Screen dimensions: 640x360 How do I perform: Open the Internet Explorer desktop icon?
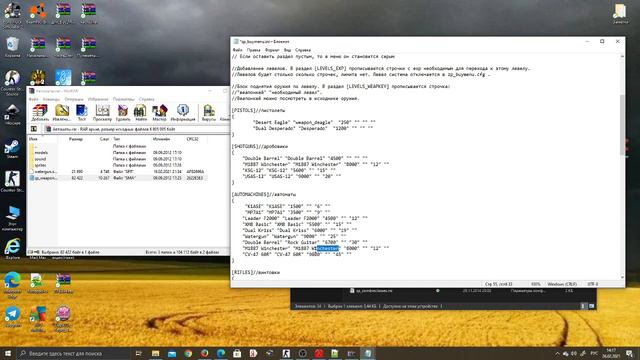point(12,249)
